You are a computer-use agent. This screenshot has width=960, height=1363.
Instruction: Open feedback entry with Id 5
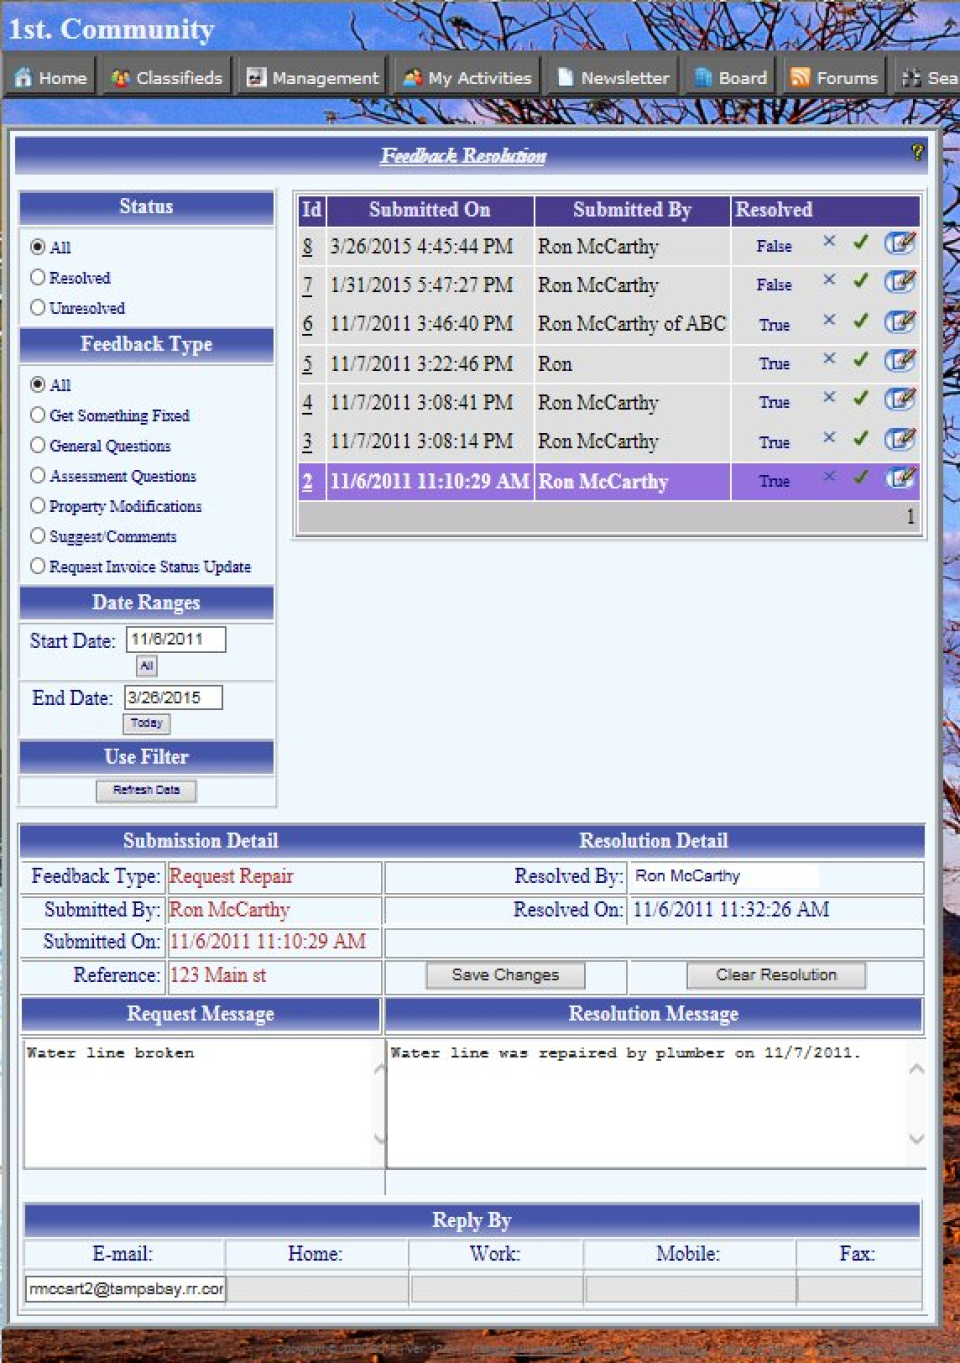310,363
